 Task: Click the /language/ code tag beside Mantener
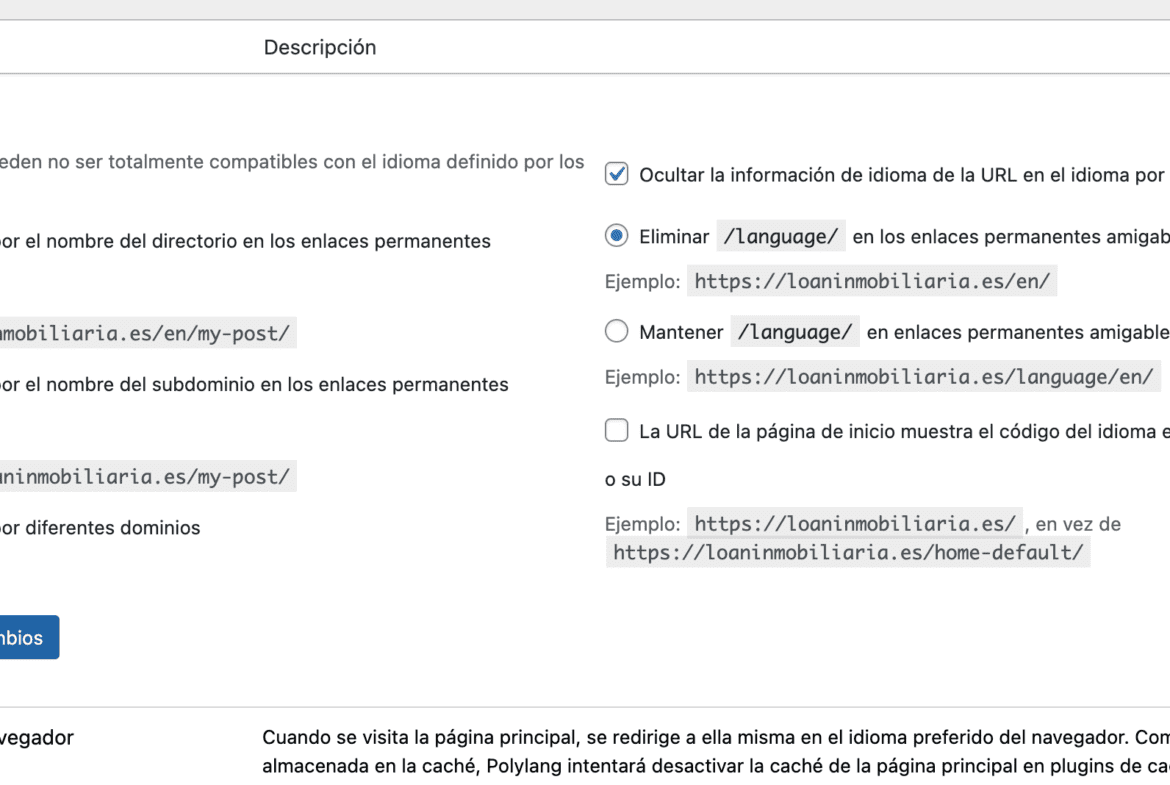click(795, 332)
